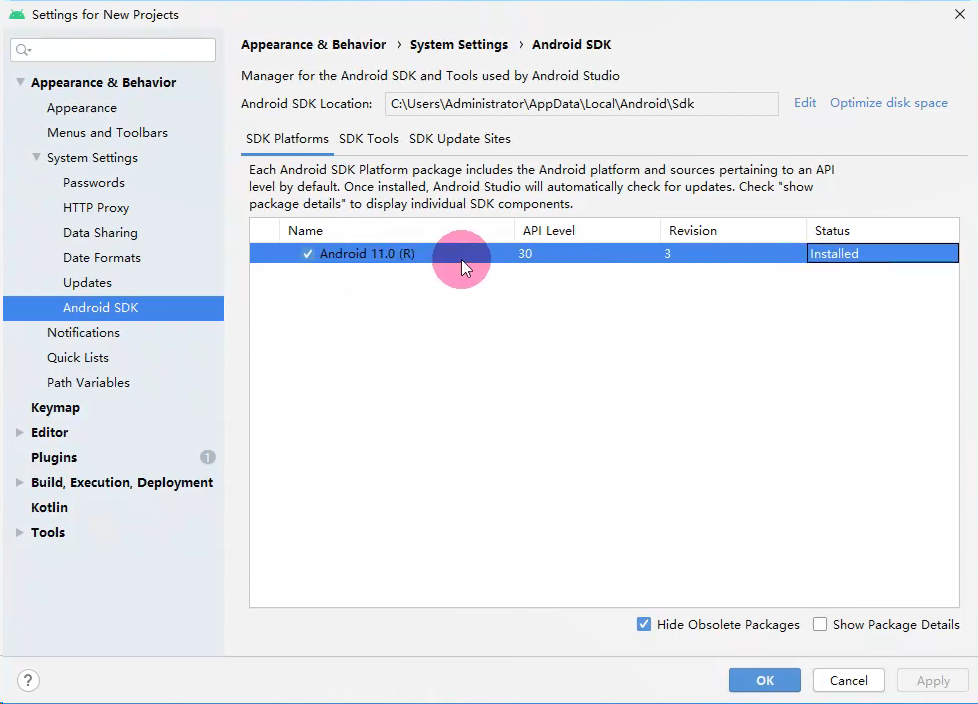Open Date Formats settings
This screenshot has width=978, height=704.
coord(102,258)
